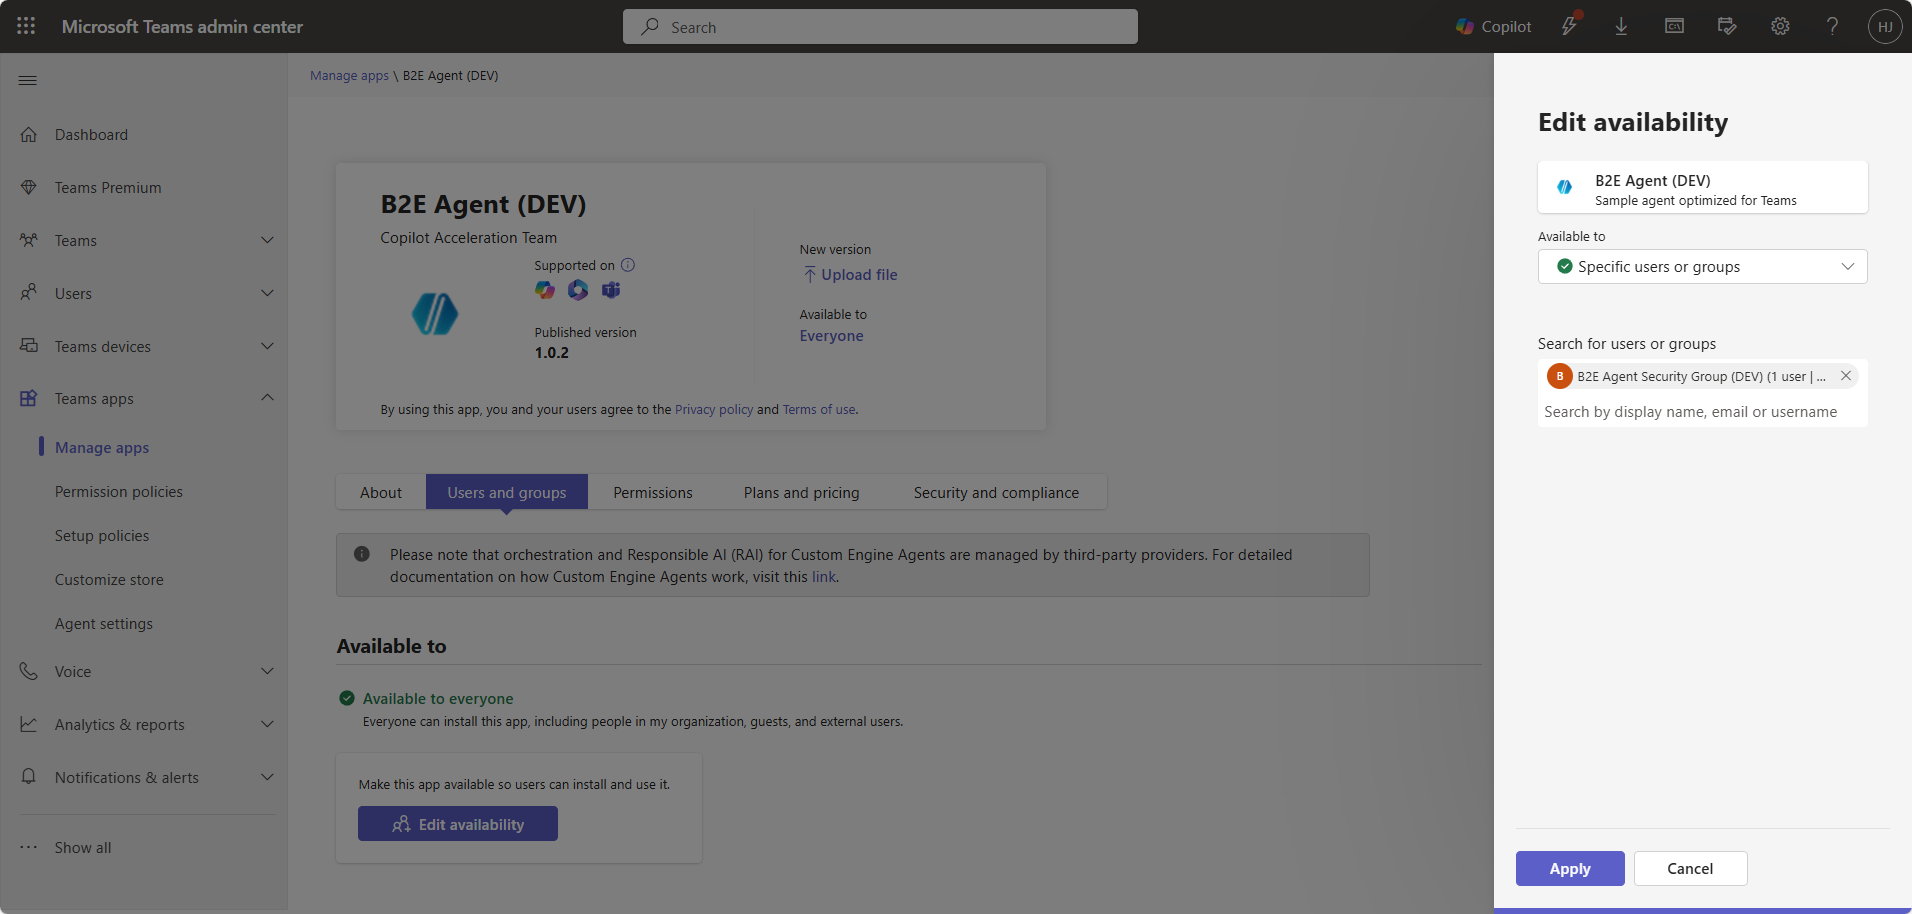Viewport: 1912px width, 914px height.
Task: Open the help question mark icon
Action: click(x=1832, y=27)
